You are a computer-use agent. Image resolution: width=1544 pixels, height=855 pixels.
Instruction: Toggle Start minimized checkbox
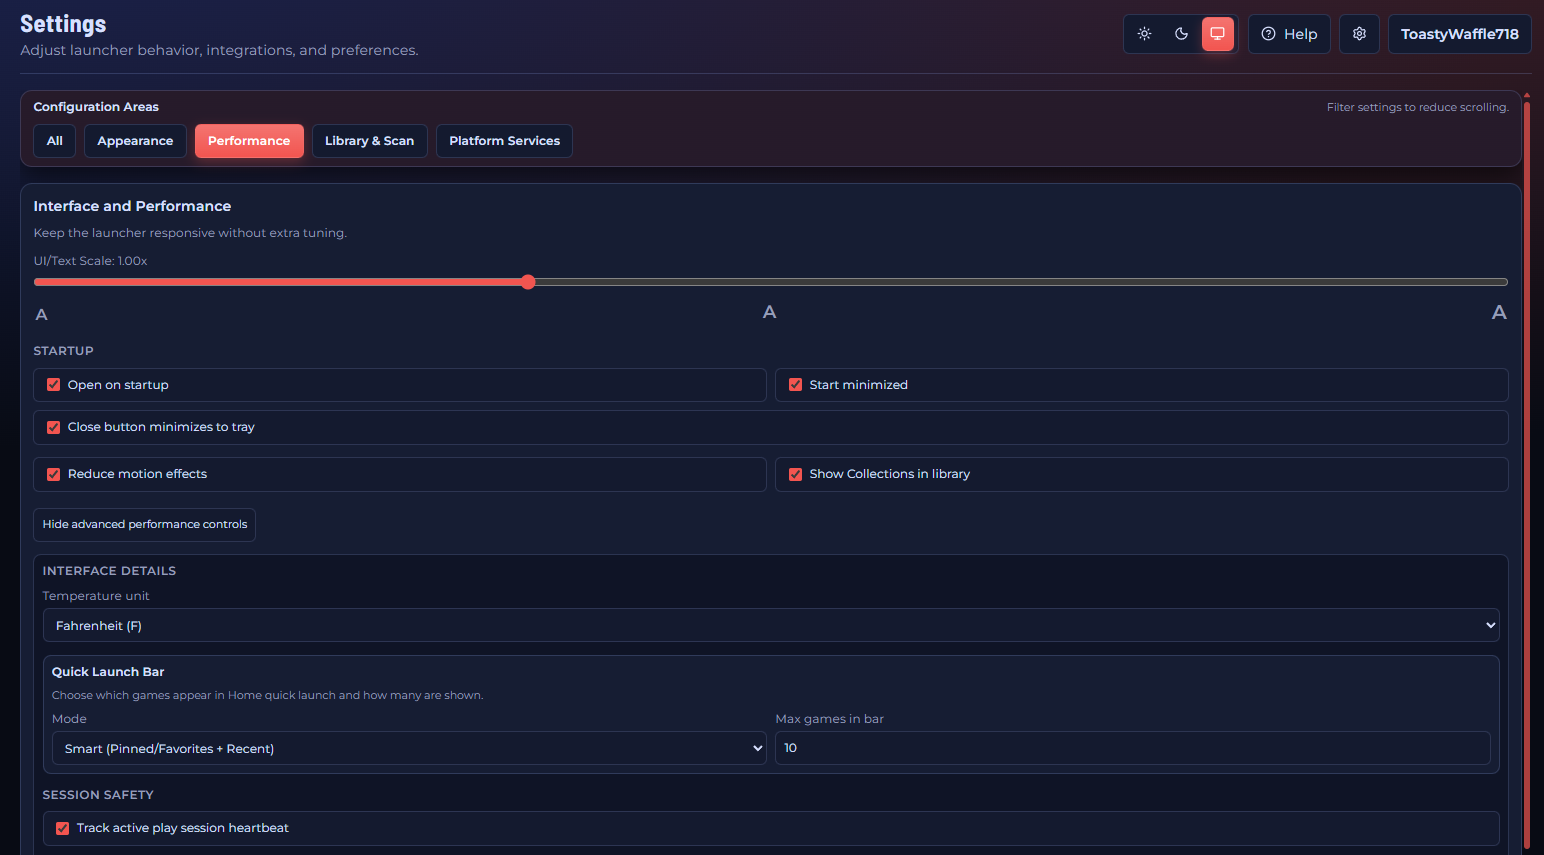point(796,385)
